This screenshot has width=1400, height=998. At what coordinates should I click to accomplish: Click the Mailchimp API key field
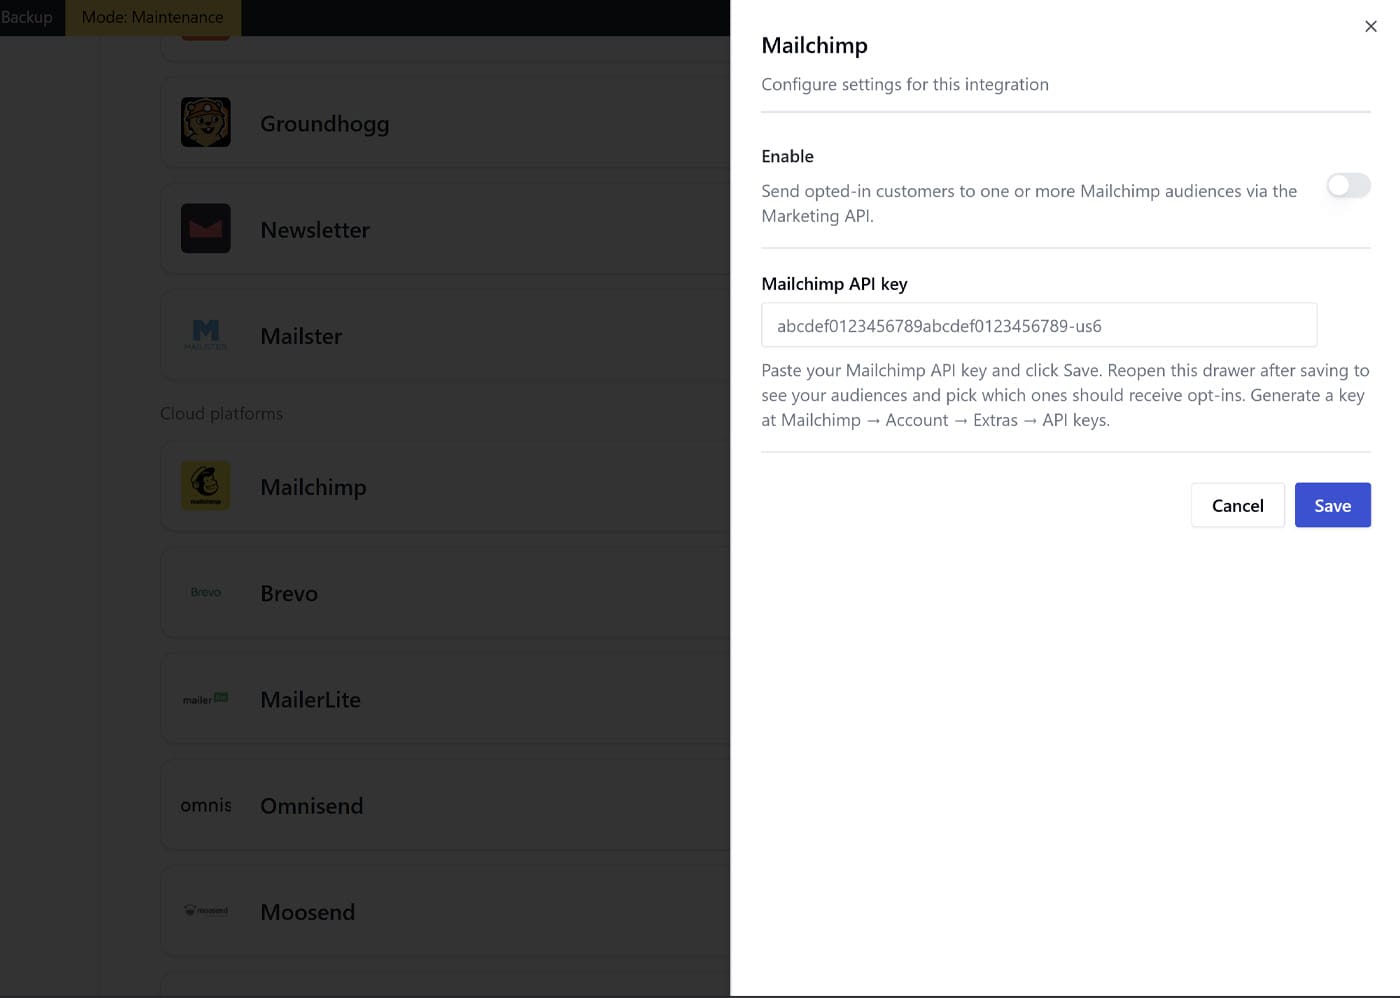tap(1039, 325)
